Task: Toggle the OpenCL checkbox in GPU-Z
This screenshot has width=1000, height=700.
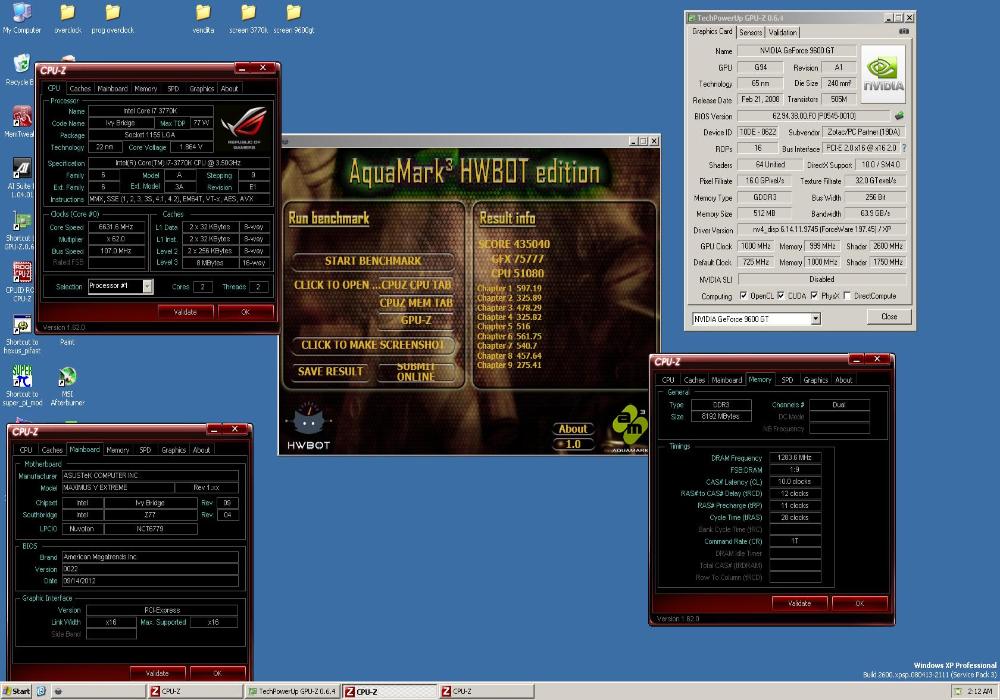Action: coord(744,296)
